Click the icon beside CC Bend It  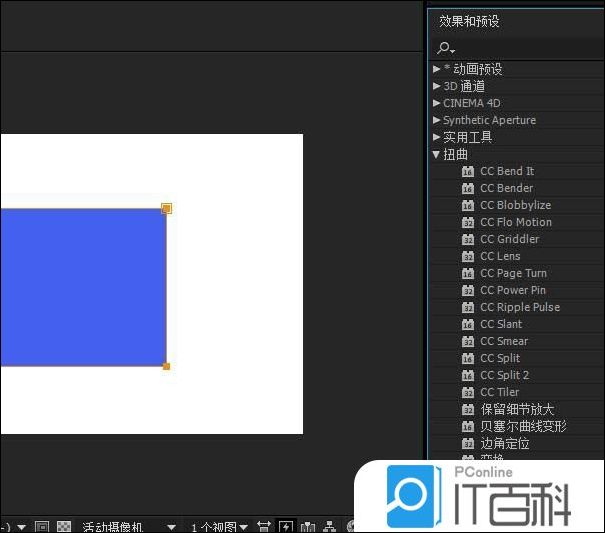[x=467, y=171]
